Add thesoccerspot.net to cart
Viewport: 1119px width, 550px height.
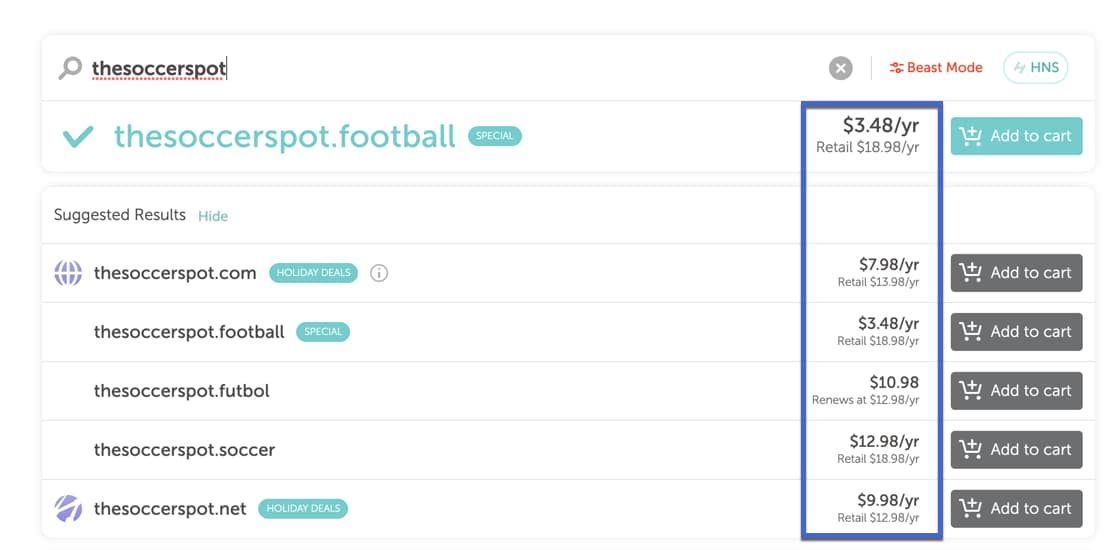[x=1016, y=509]
